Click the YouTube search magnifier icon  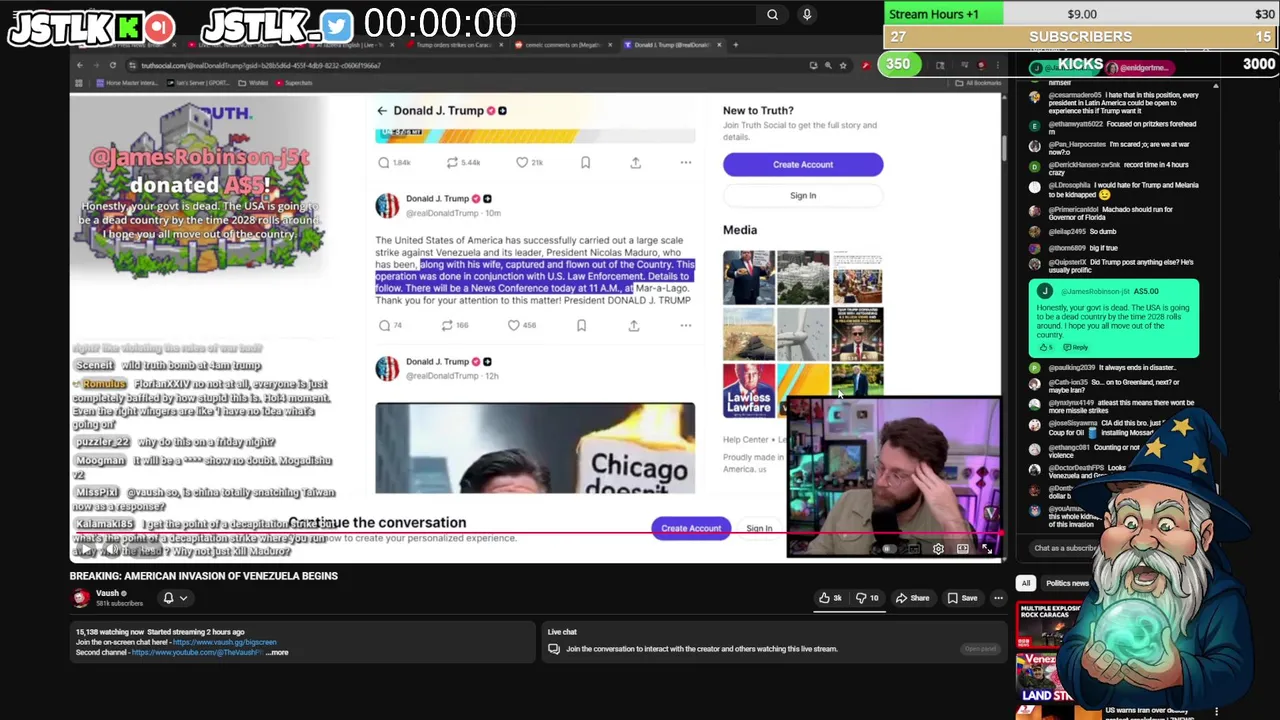(772, 15)
